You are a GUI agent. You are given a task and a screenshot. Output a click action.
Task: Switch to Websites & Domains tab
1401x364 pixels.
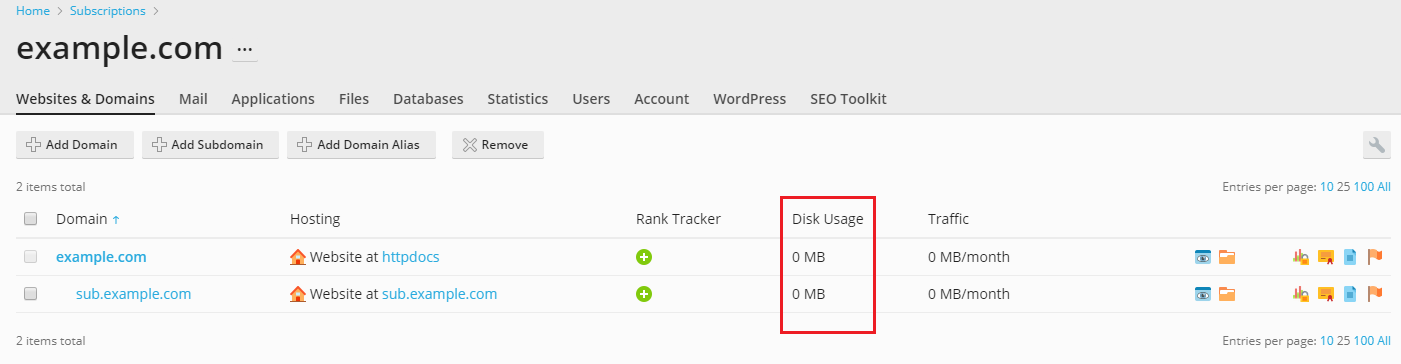(85, 99)
